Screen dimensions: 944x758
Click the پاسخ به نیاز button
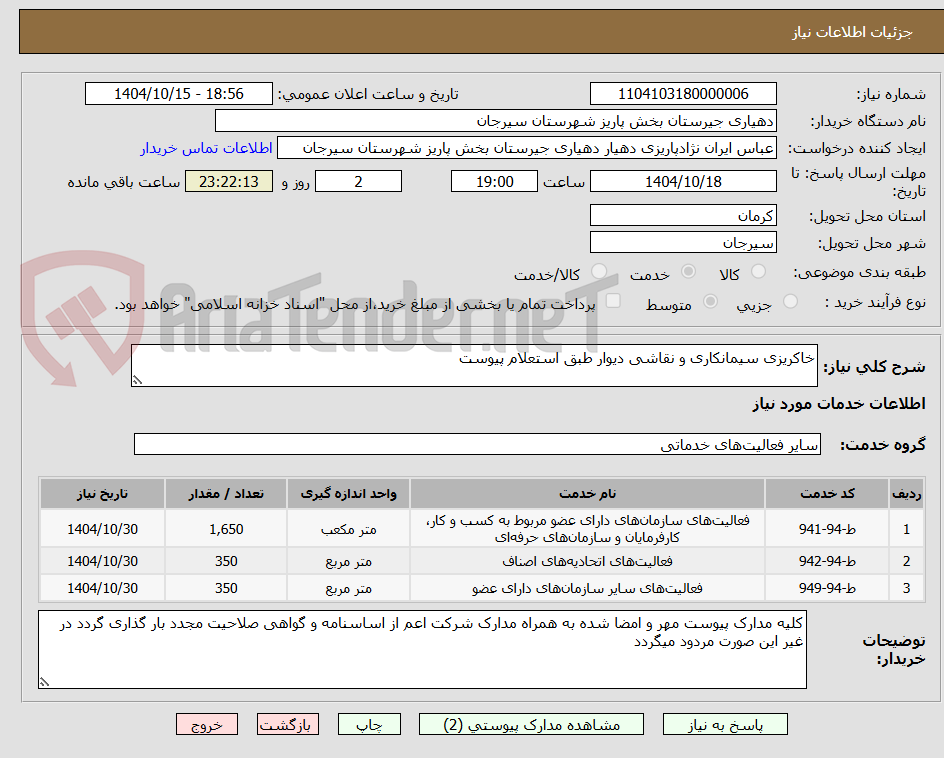tap(725, 725)
